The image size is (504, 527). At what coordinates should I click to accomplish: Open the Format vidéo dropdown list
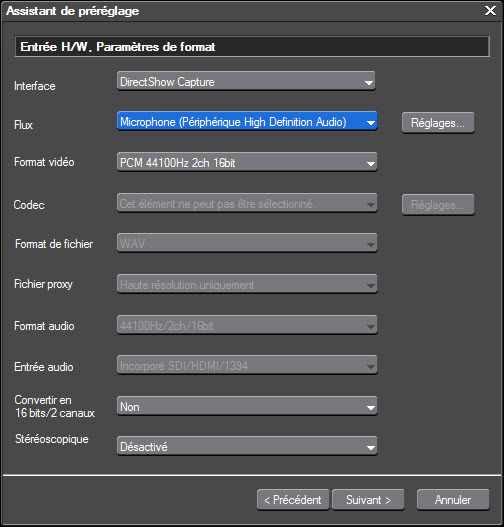point(247,162)
